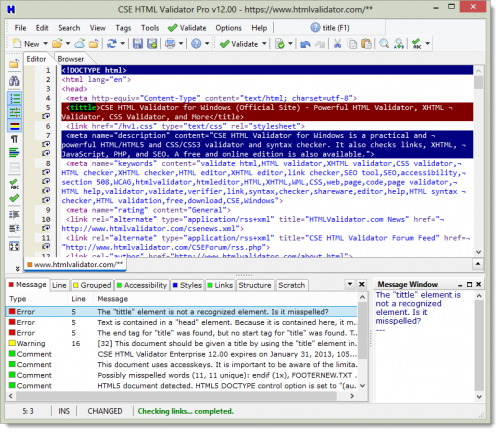
Task: Select error 'Text is contained in a head element'
Action: (x=182, y=322)
